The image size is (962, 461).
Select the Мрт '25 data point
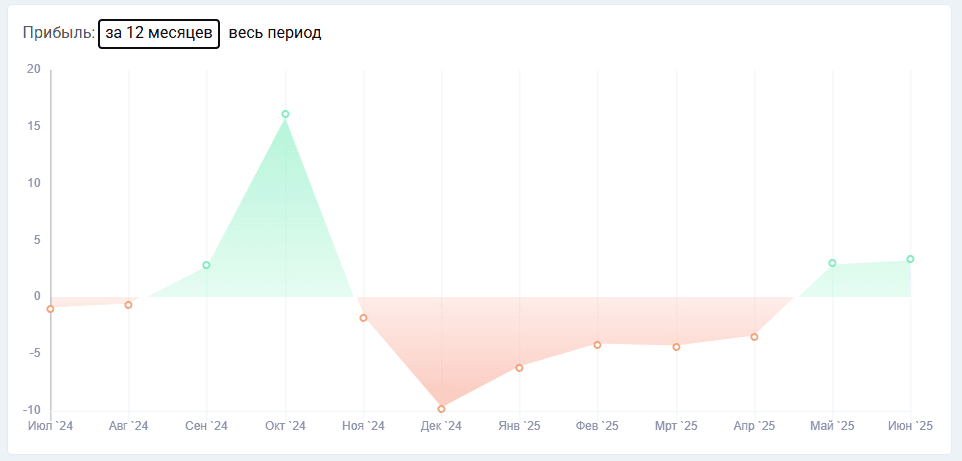(x=676, y=347)
